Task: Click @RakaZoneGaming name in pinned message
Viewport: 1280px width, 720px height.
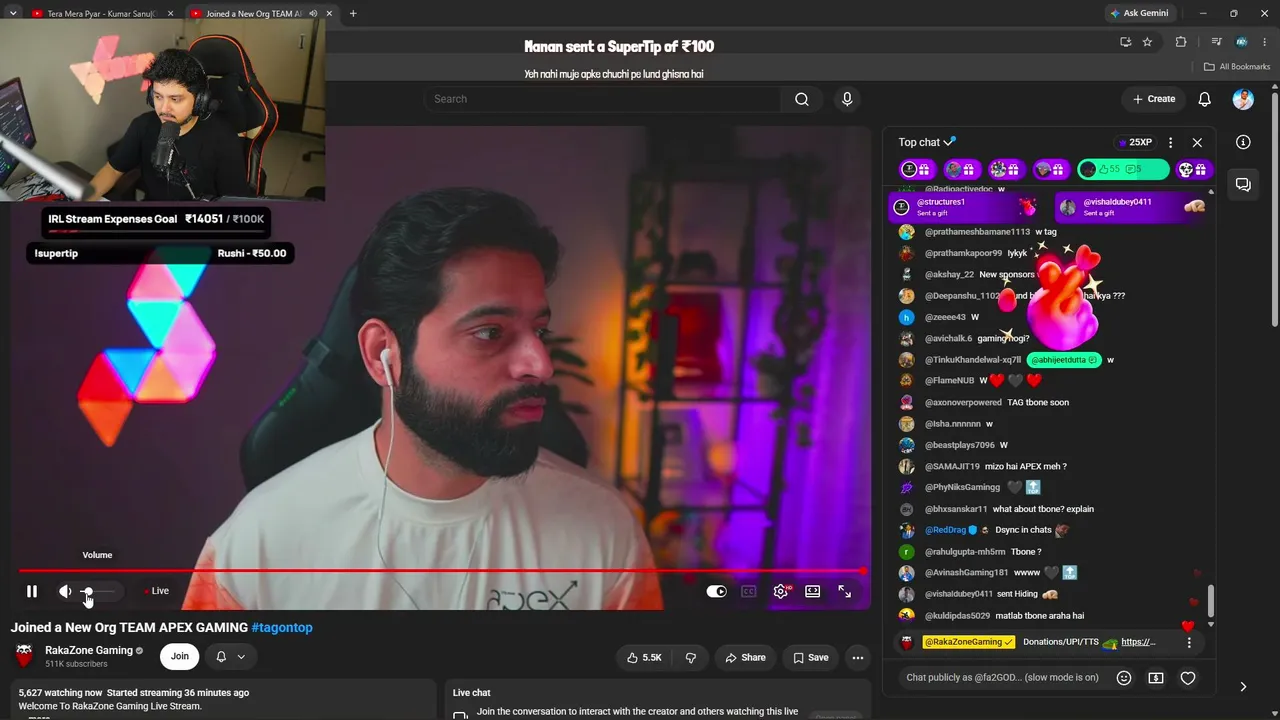Action: coord(968,642)
